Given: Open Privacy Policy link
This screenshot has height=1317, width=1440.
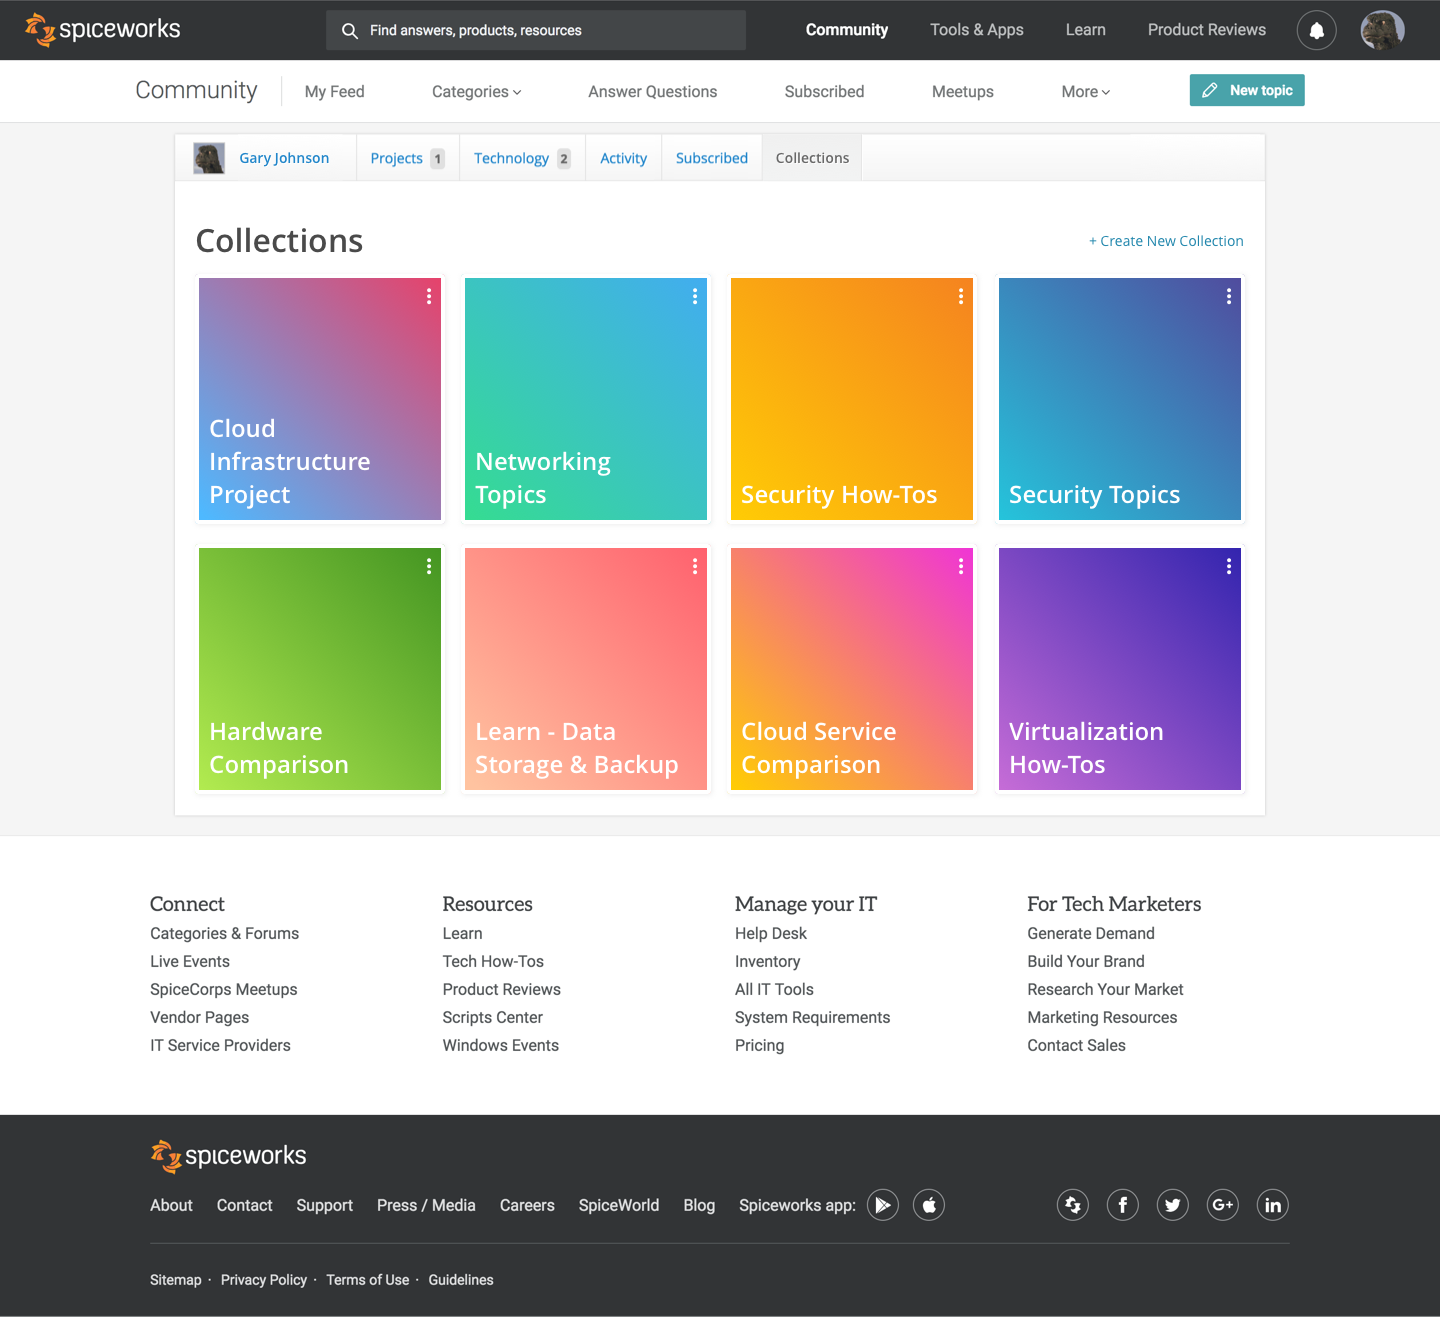Looking at the screenshot, I should [264, 1280].
